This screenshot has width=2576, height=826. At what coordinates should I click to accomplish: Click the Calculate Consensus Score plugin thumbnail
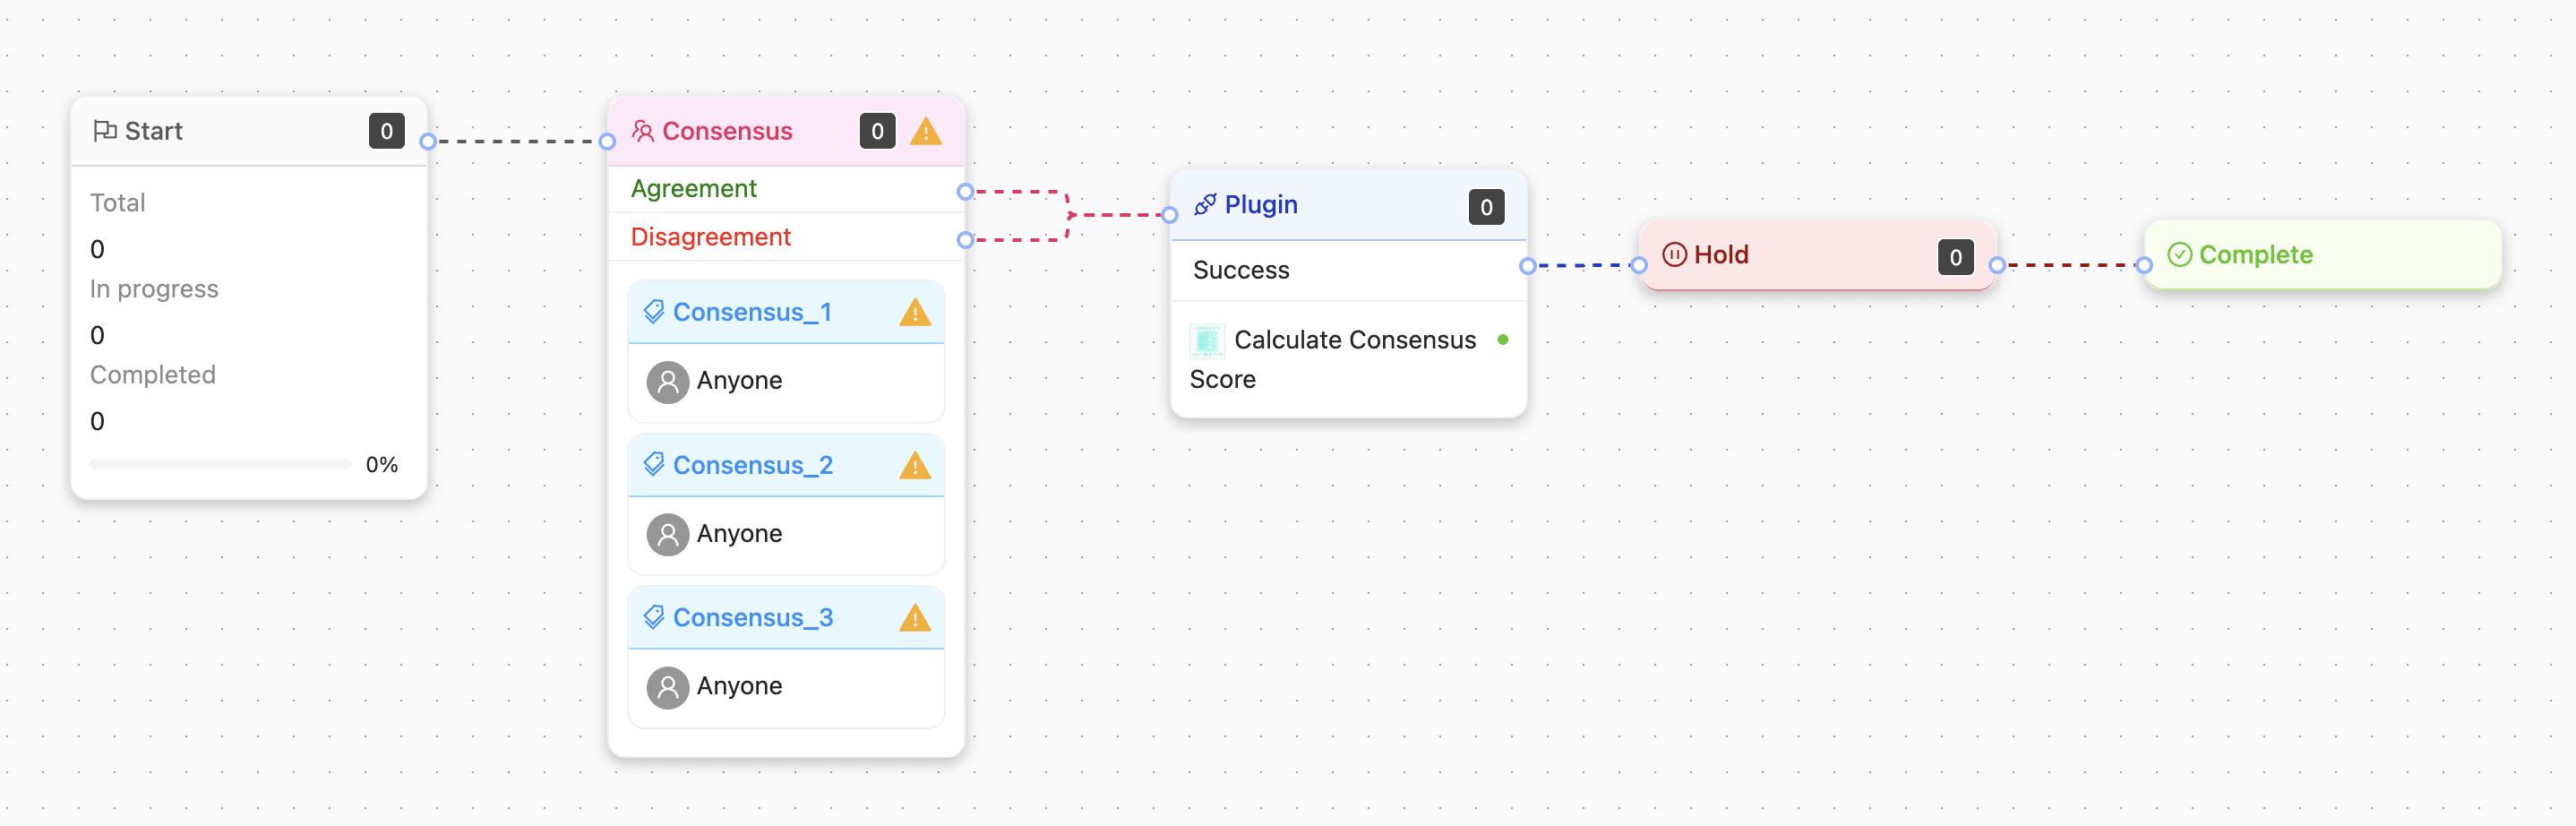pyautogui.click(x=1207, y=341)
